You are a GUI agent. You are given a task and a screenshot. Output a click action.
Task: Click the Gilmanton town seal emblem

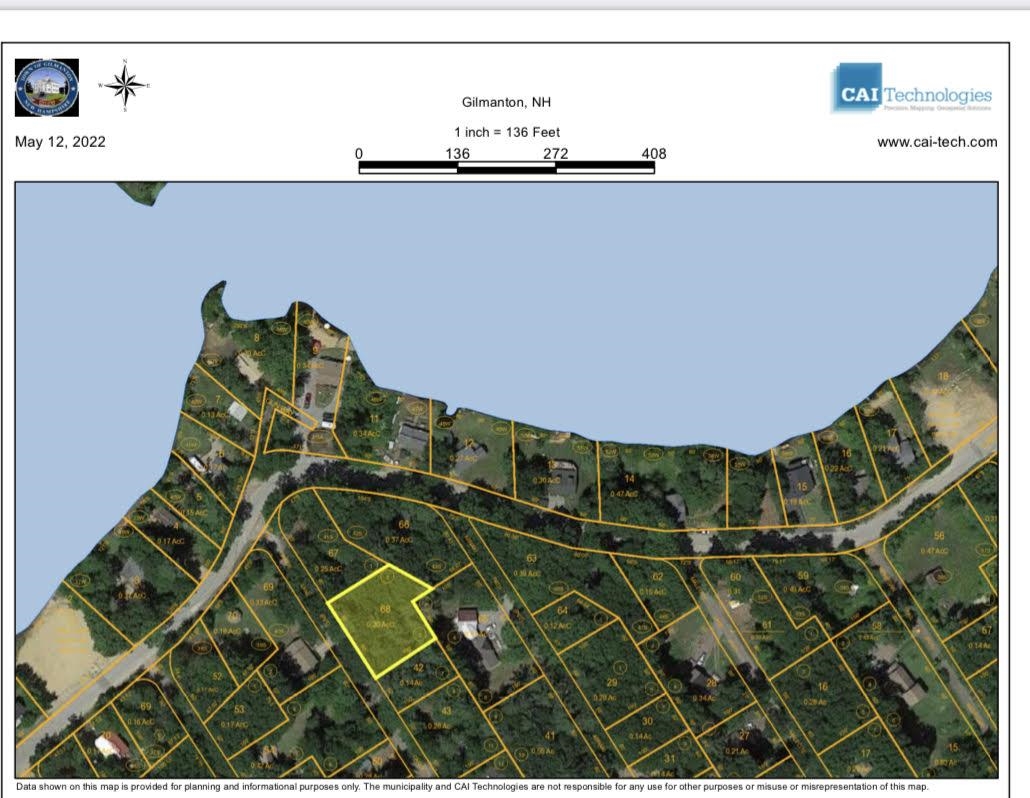(47, 87)
